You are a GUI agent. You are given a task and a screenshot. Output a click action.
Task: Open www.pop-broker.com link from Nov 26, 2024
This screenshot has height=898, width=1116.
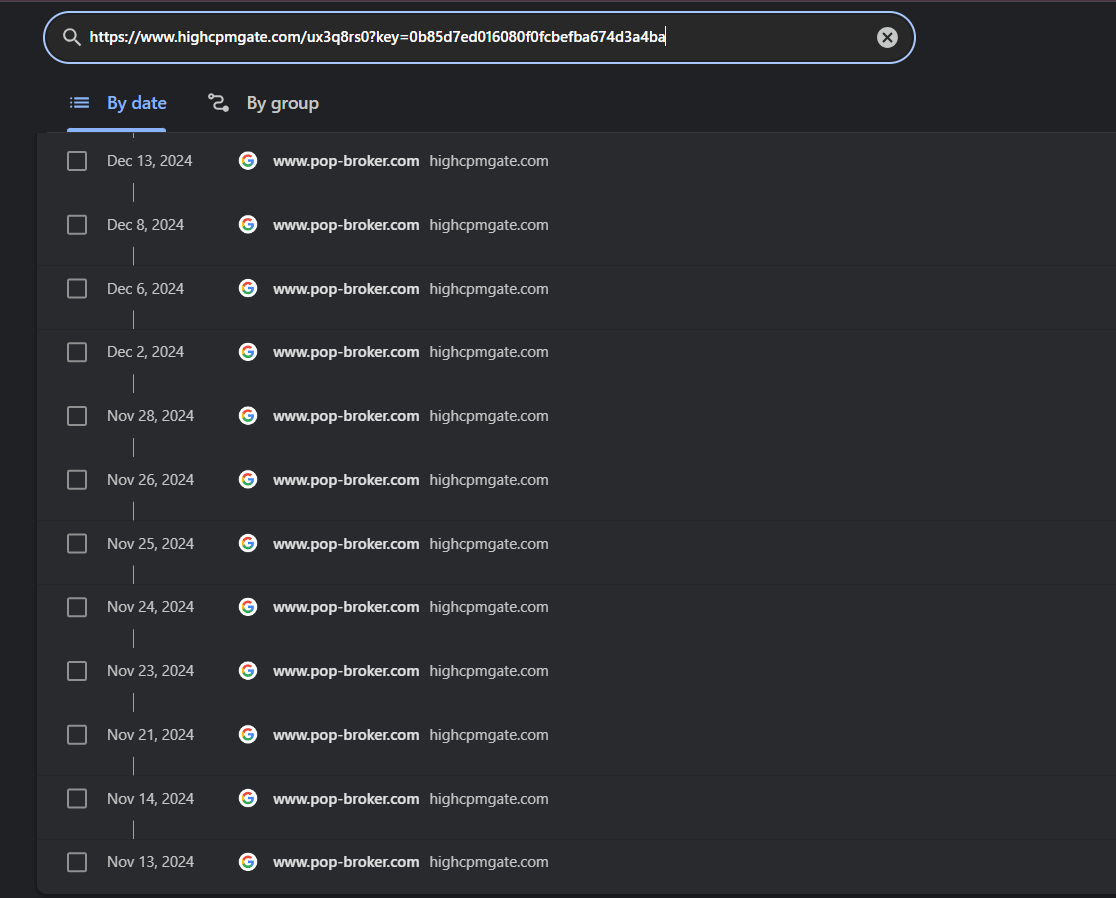click(346, 480)
